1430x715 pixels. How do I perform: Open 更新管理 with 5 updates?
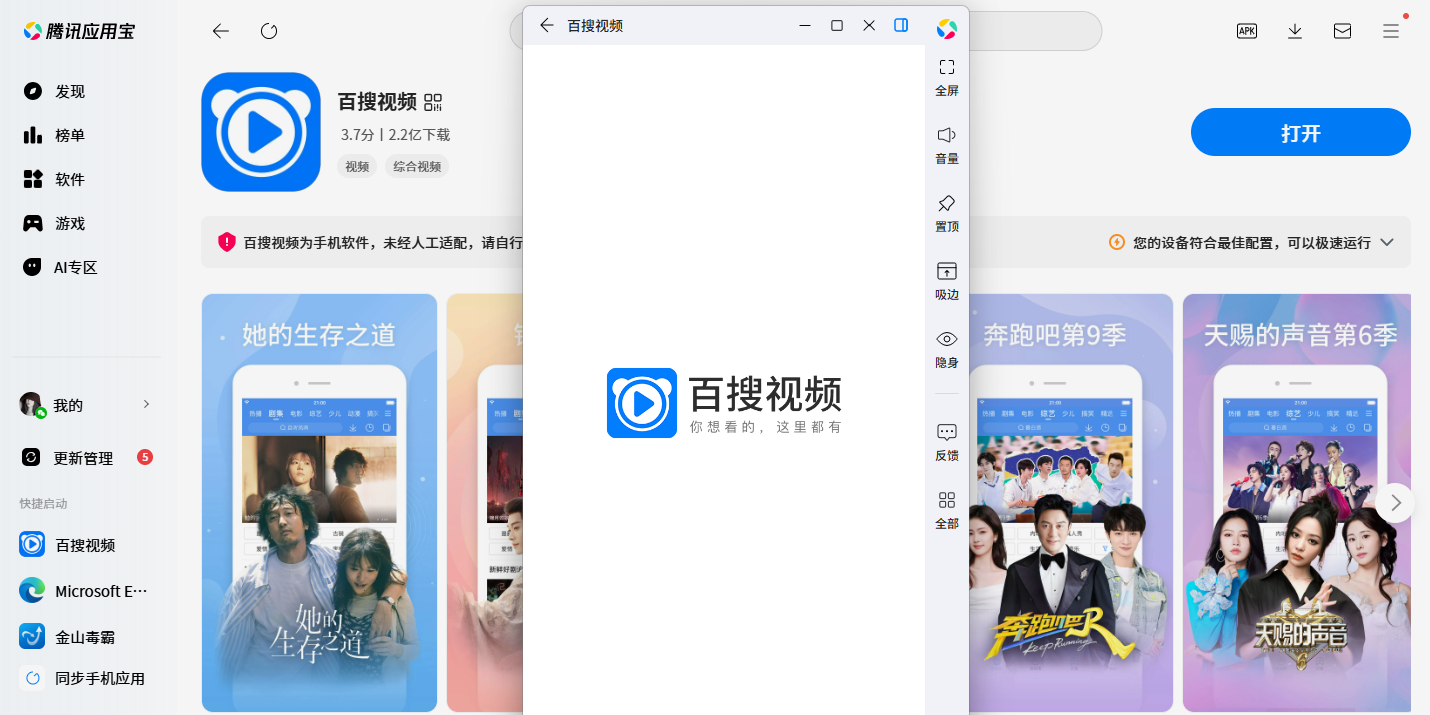(x=86, y=458)
